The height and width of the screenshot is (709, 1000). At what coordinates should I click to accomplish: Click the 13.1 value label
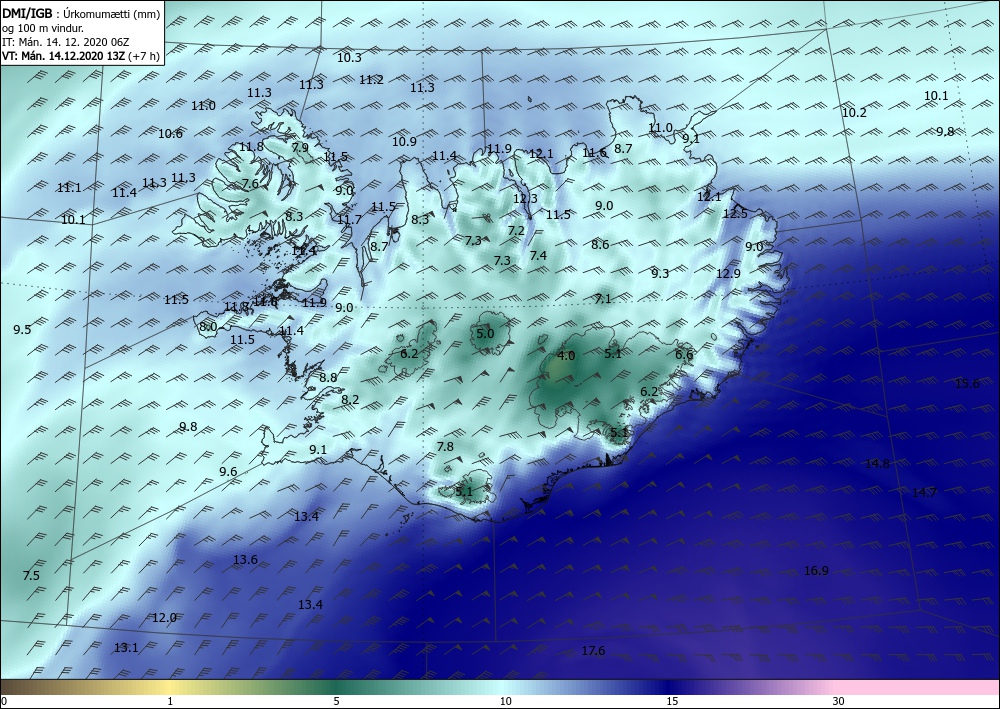tap(126, 648)
